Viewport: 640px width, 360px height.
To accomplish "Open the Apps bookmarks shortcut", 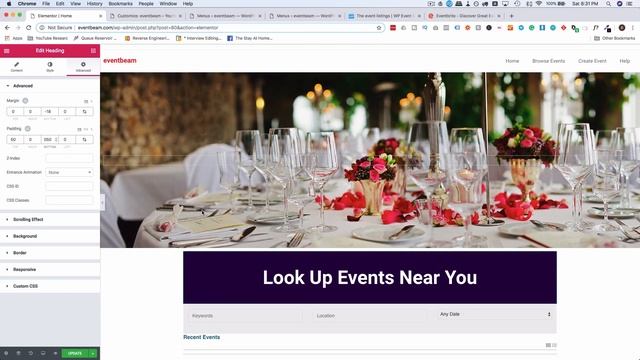I will click(13, 38).
